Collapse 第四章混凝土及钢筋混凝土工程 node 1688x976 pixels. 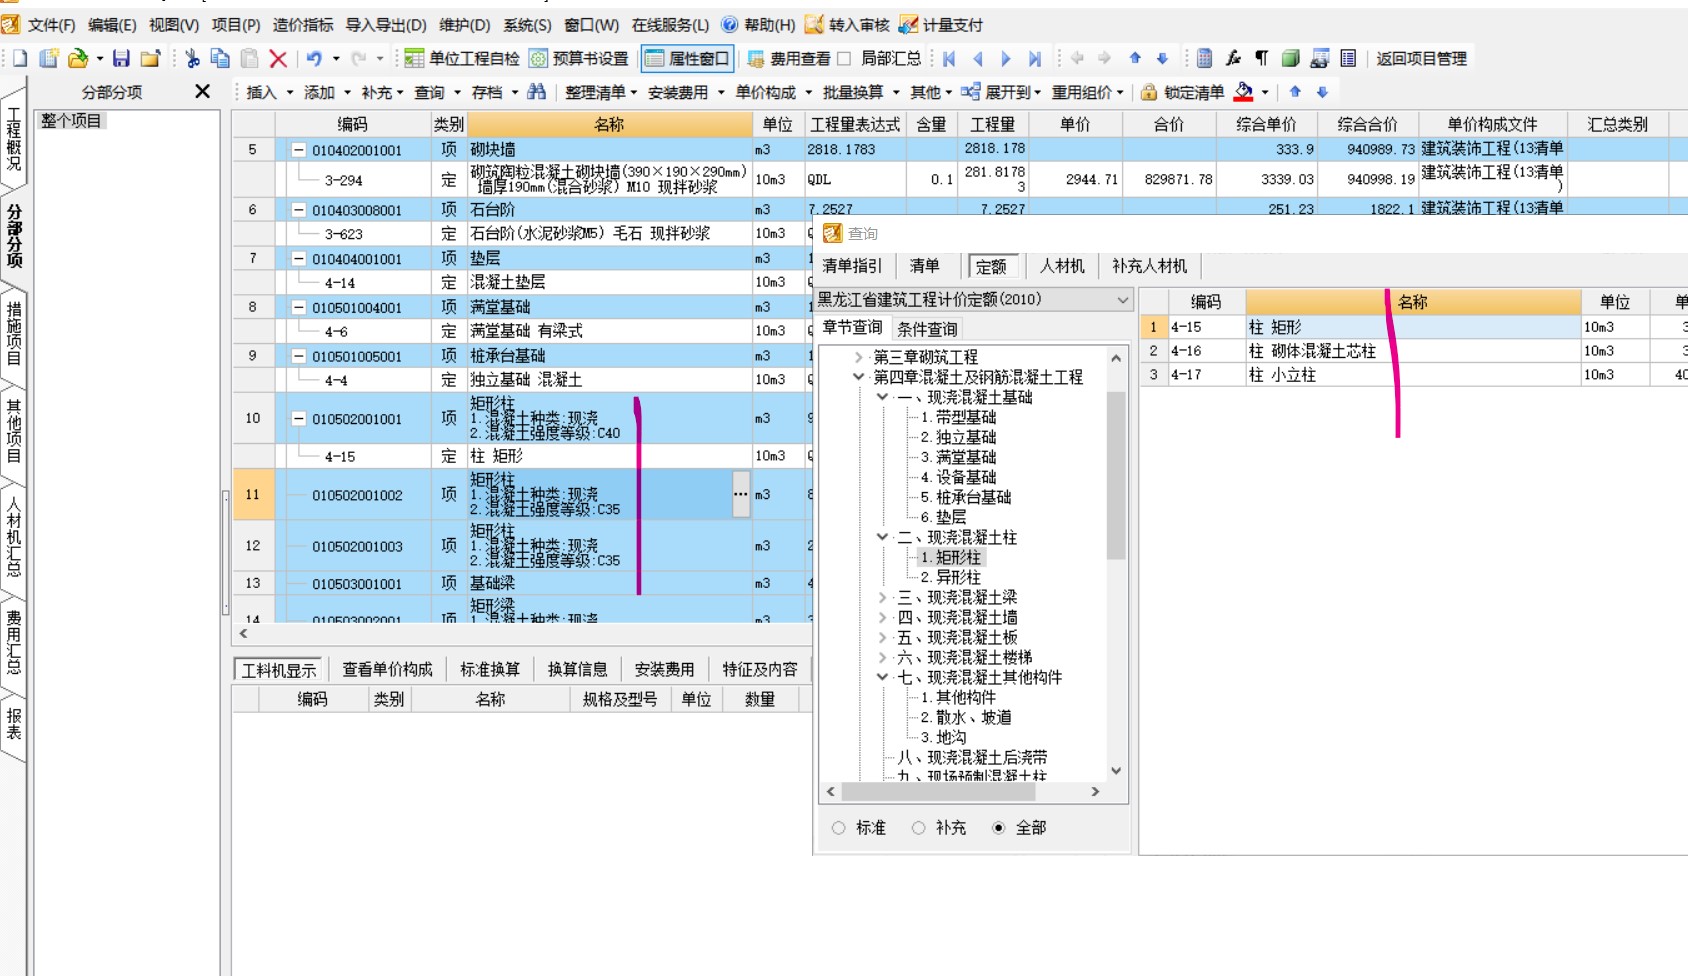tap(858, 377)
